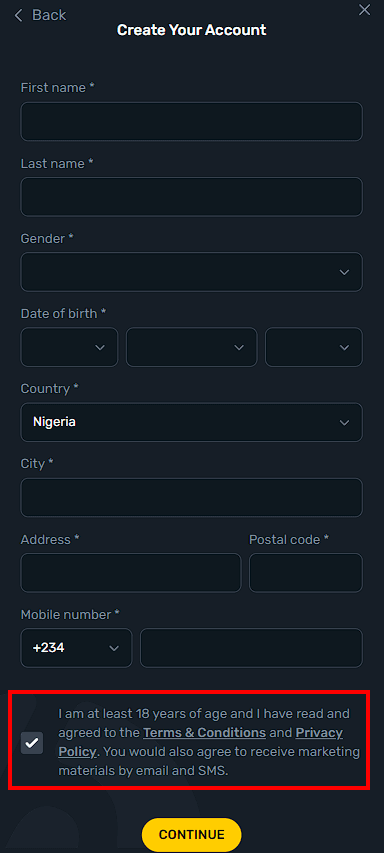Open the last date of birth dropdown
The image size is (384, 853).
point(314,347)
